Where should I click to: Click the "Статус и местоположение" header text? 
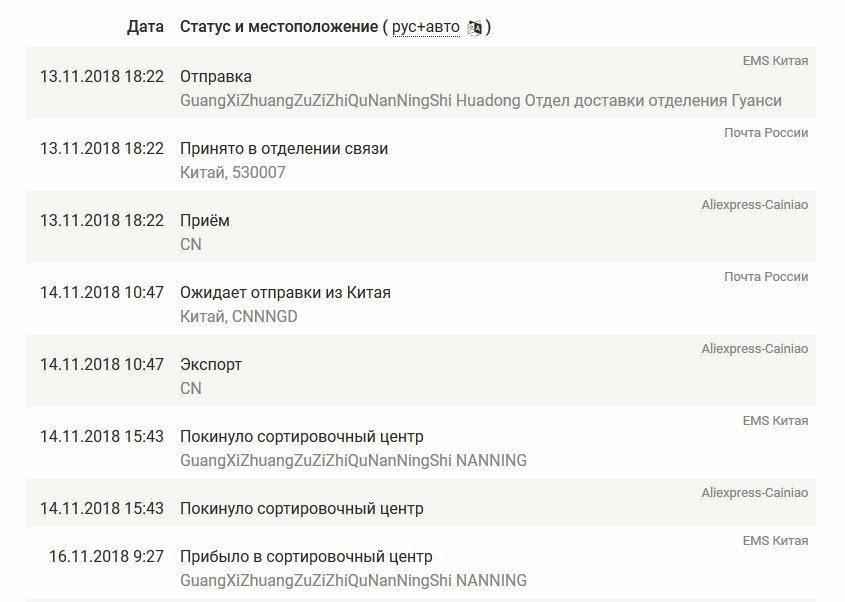coord(277,27)
